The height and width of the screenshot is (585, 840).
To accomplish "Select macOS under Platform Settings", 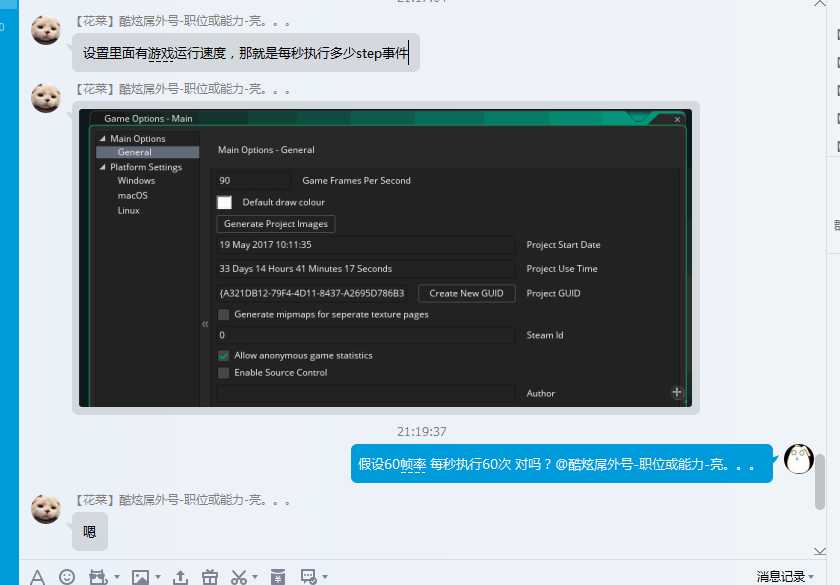I will pyautogui.click(x=132, y=196).
